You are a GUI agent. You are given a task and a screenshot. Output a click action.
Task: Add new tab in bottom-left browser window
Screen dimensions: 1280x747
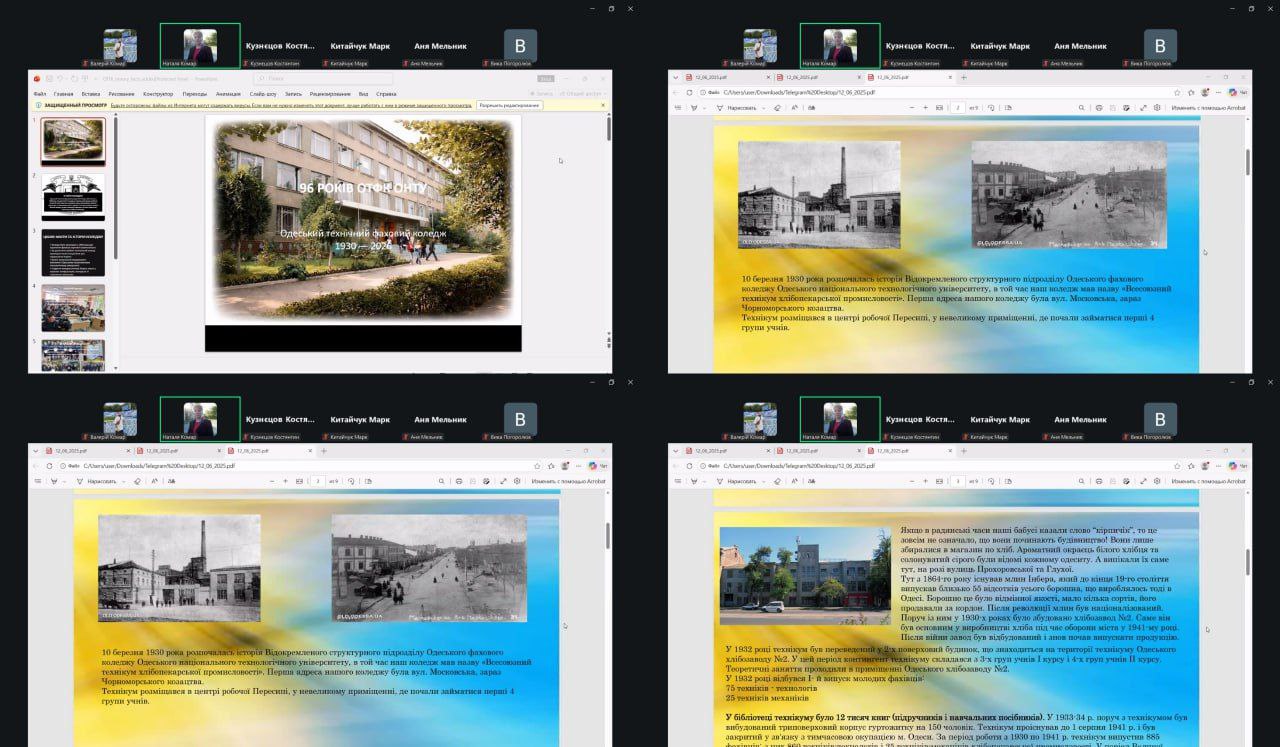pyautogui.click(x=323, y=451)
